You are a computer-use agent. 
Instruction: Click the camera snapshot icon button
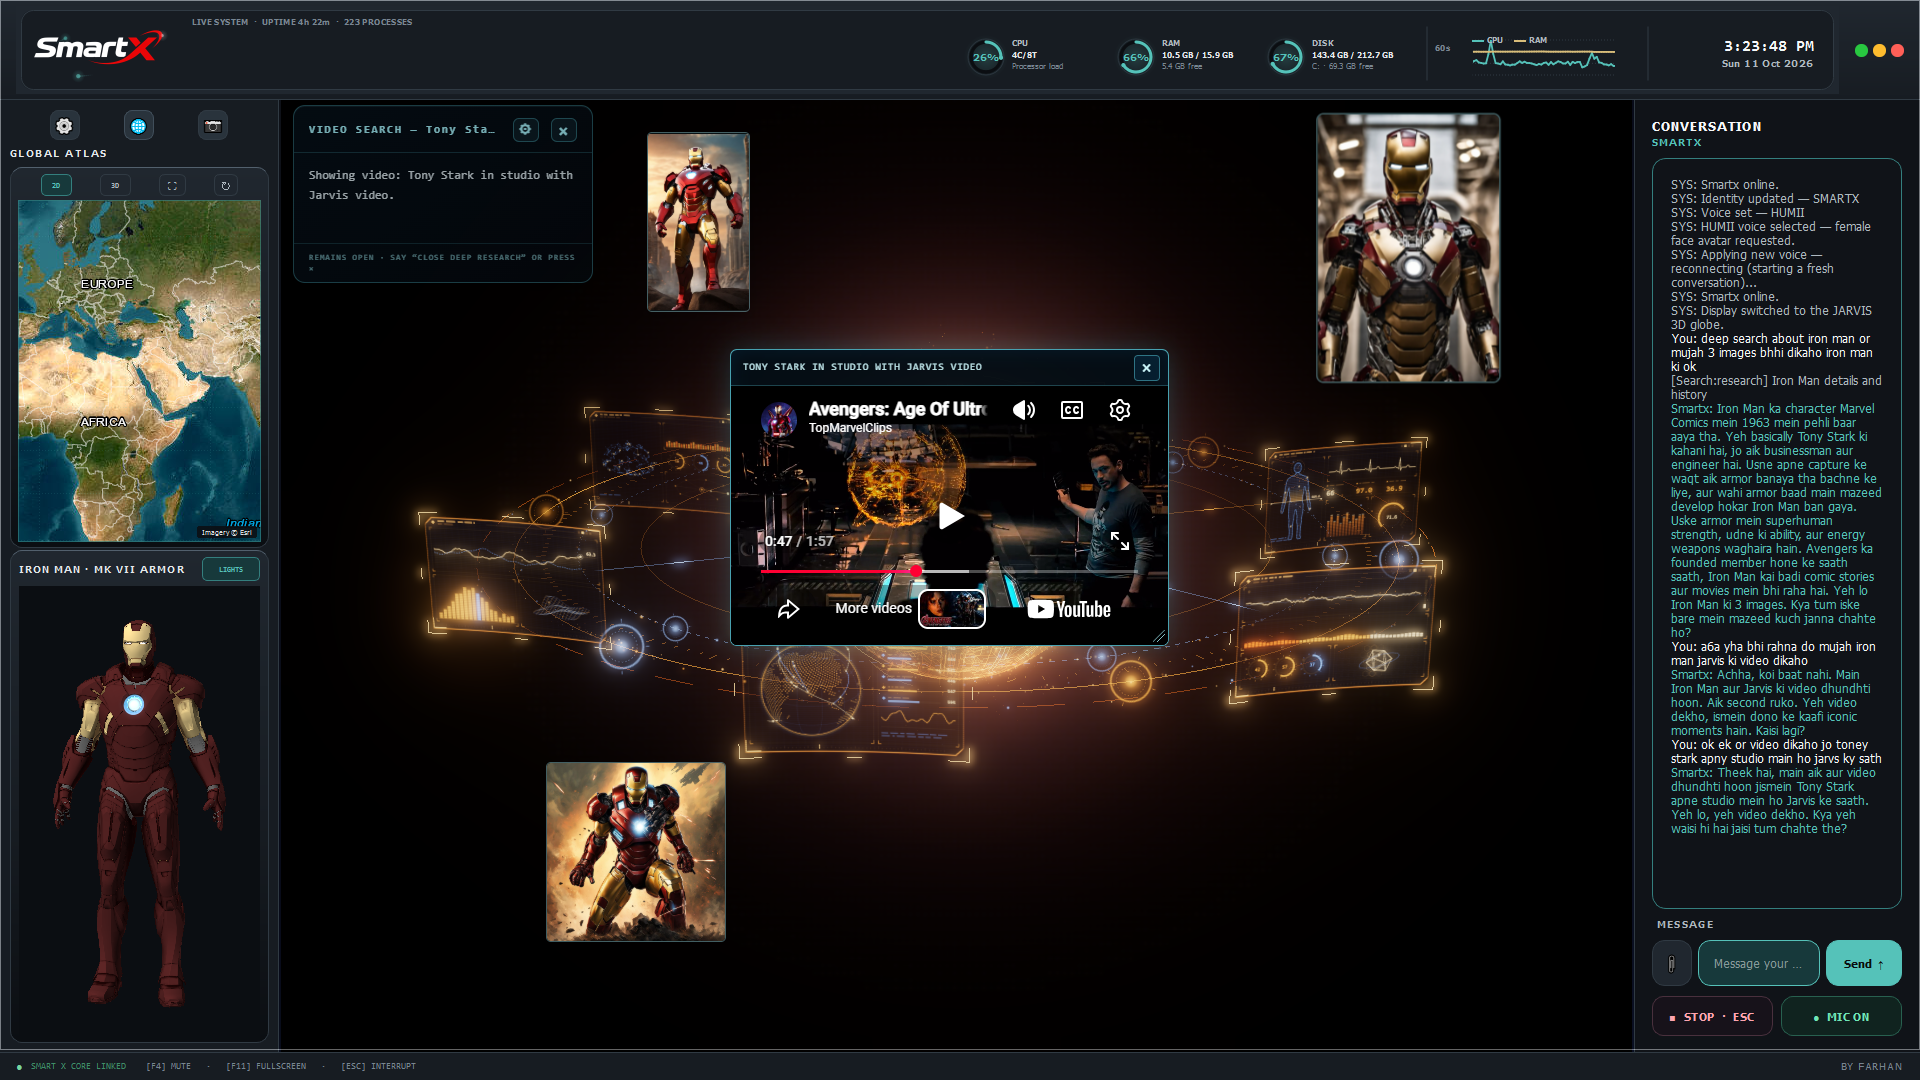(x=212, y=126)
